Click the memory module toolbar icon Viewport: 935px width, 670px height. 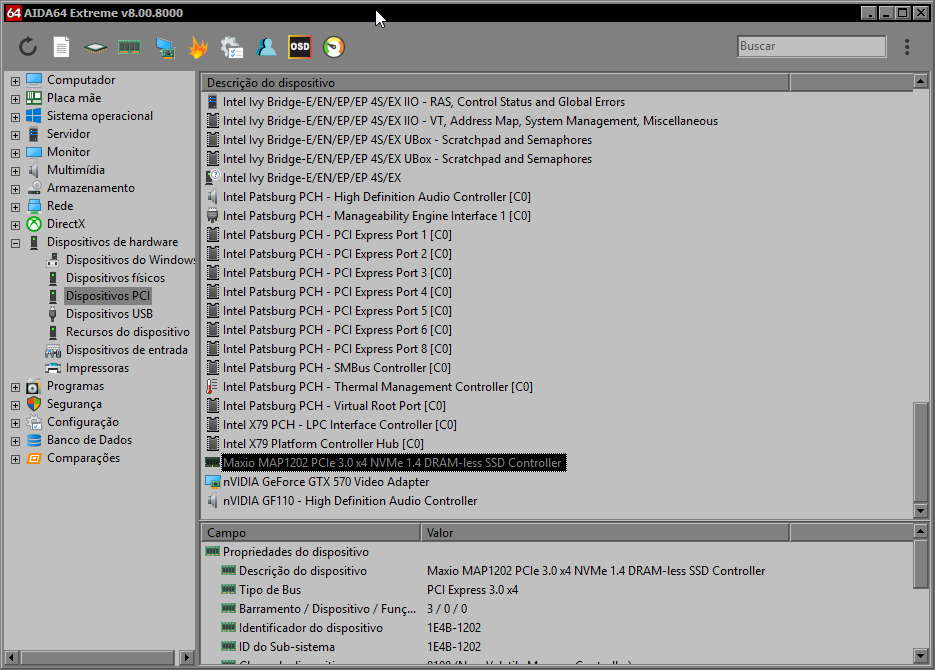point(129,47)
